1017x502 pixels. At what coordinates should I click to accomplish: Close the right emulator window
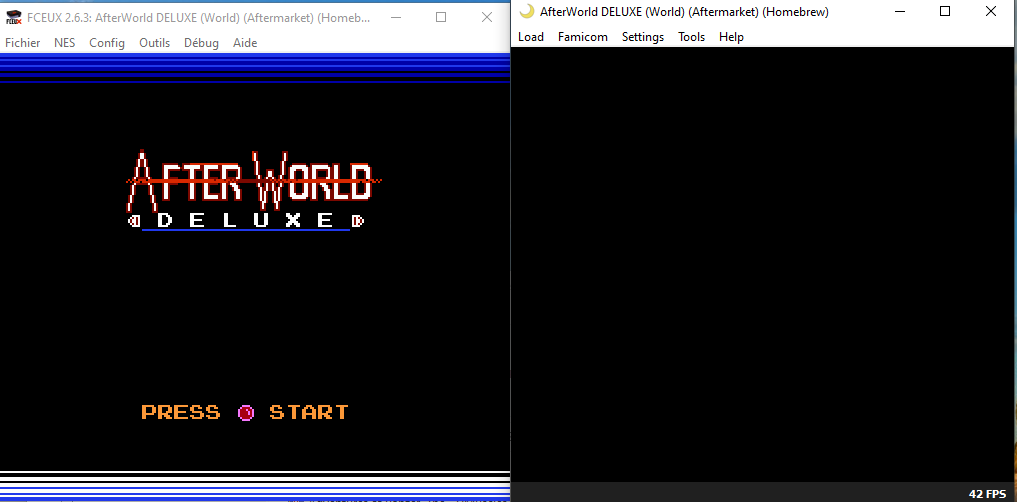point(990,11)
